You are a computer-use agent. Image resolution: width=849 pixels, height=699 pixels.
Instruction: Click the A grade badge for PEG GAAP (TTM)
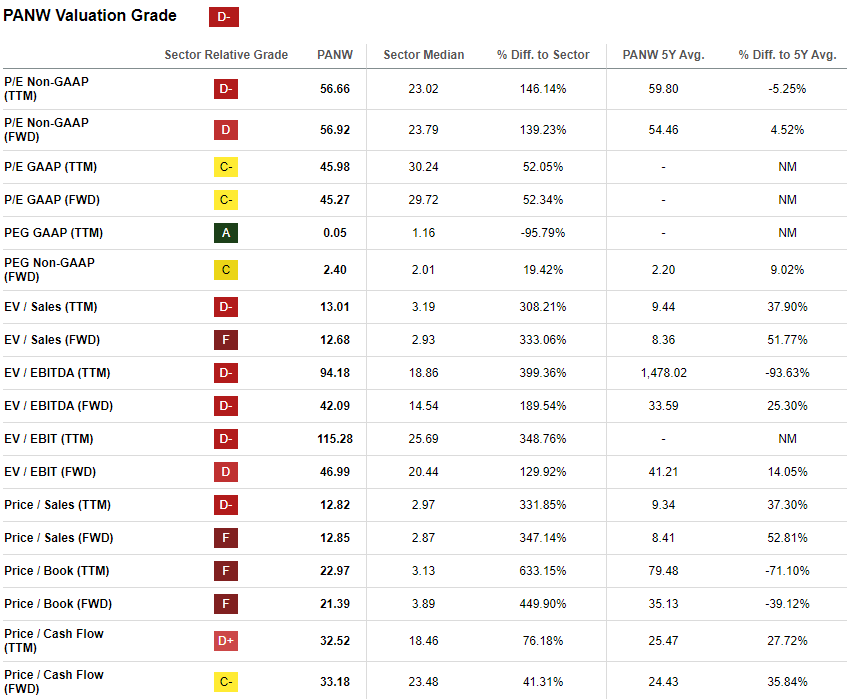point(226,233)
